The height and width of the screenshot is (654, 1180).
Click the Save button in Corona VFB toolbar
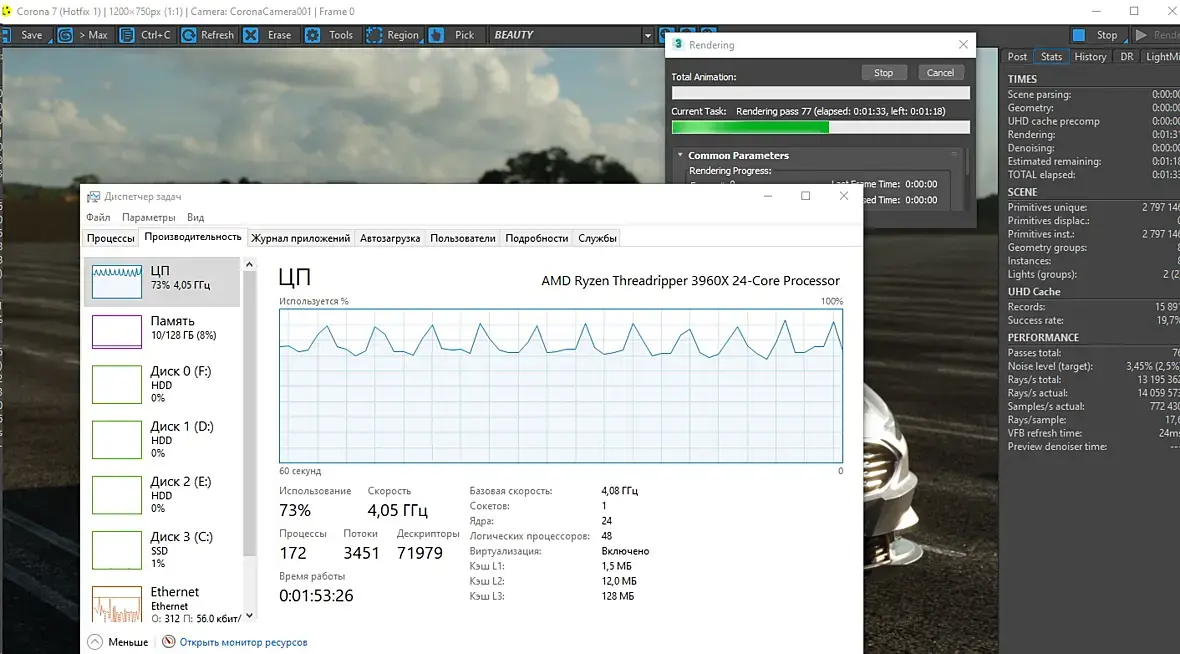pos(25,35)
